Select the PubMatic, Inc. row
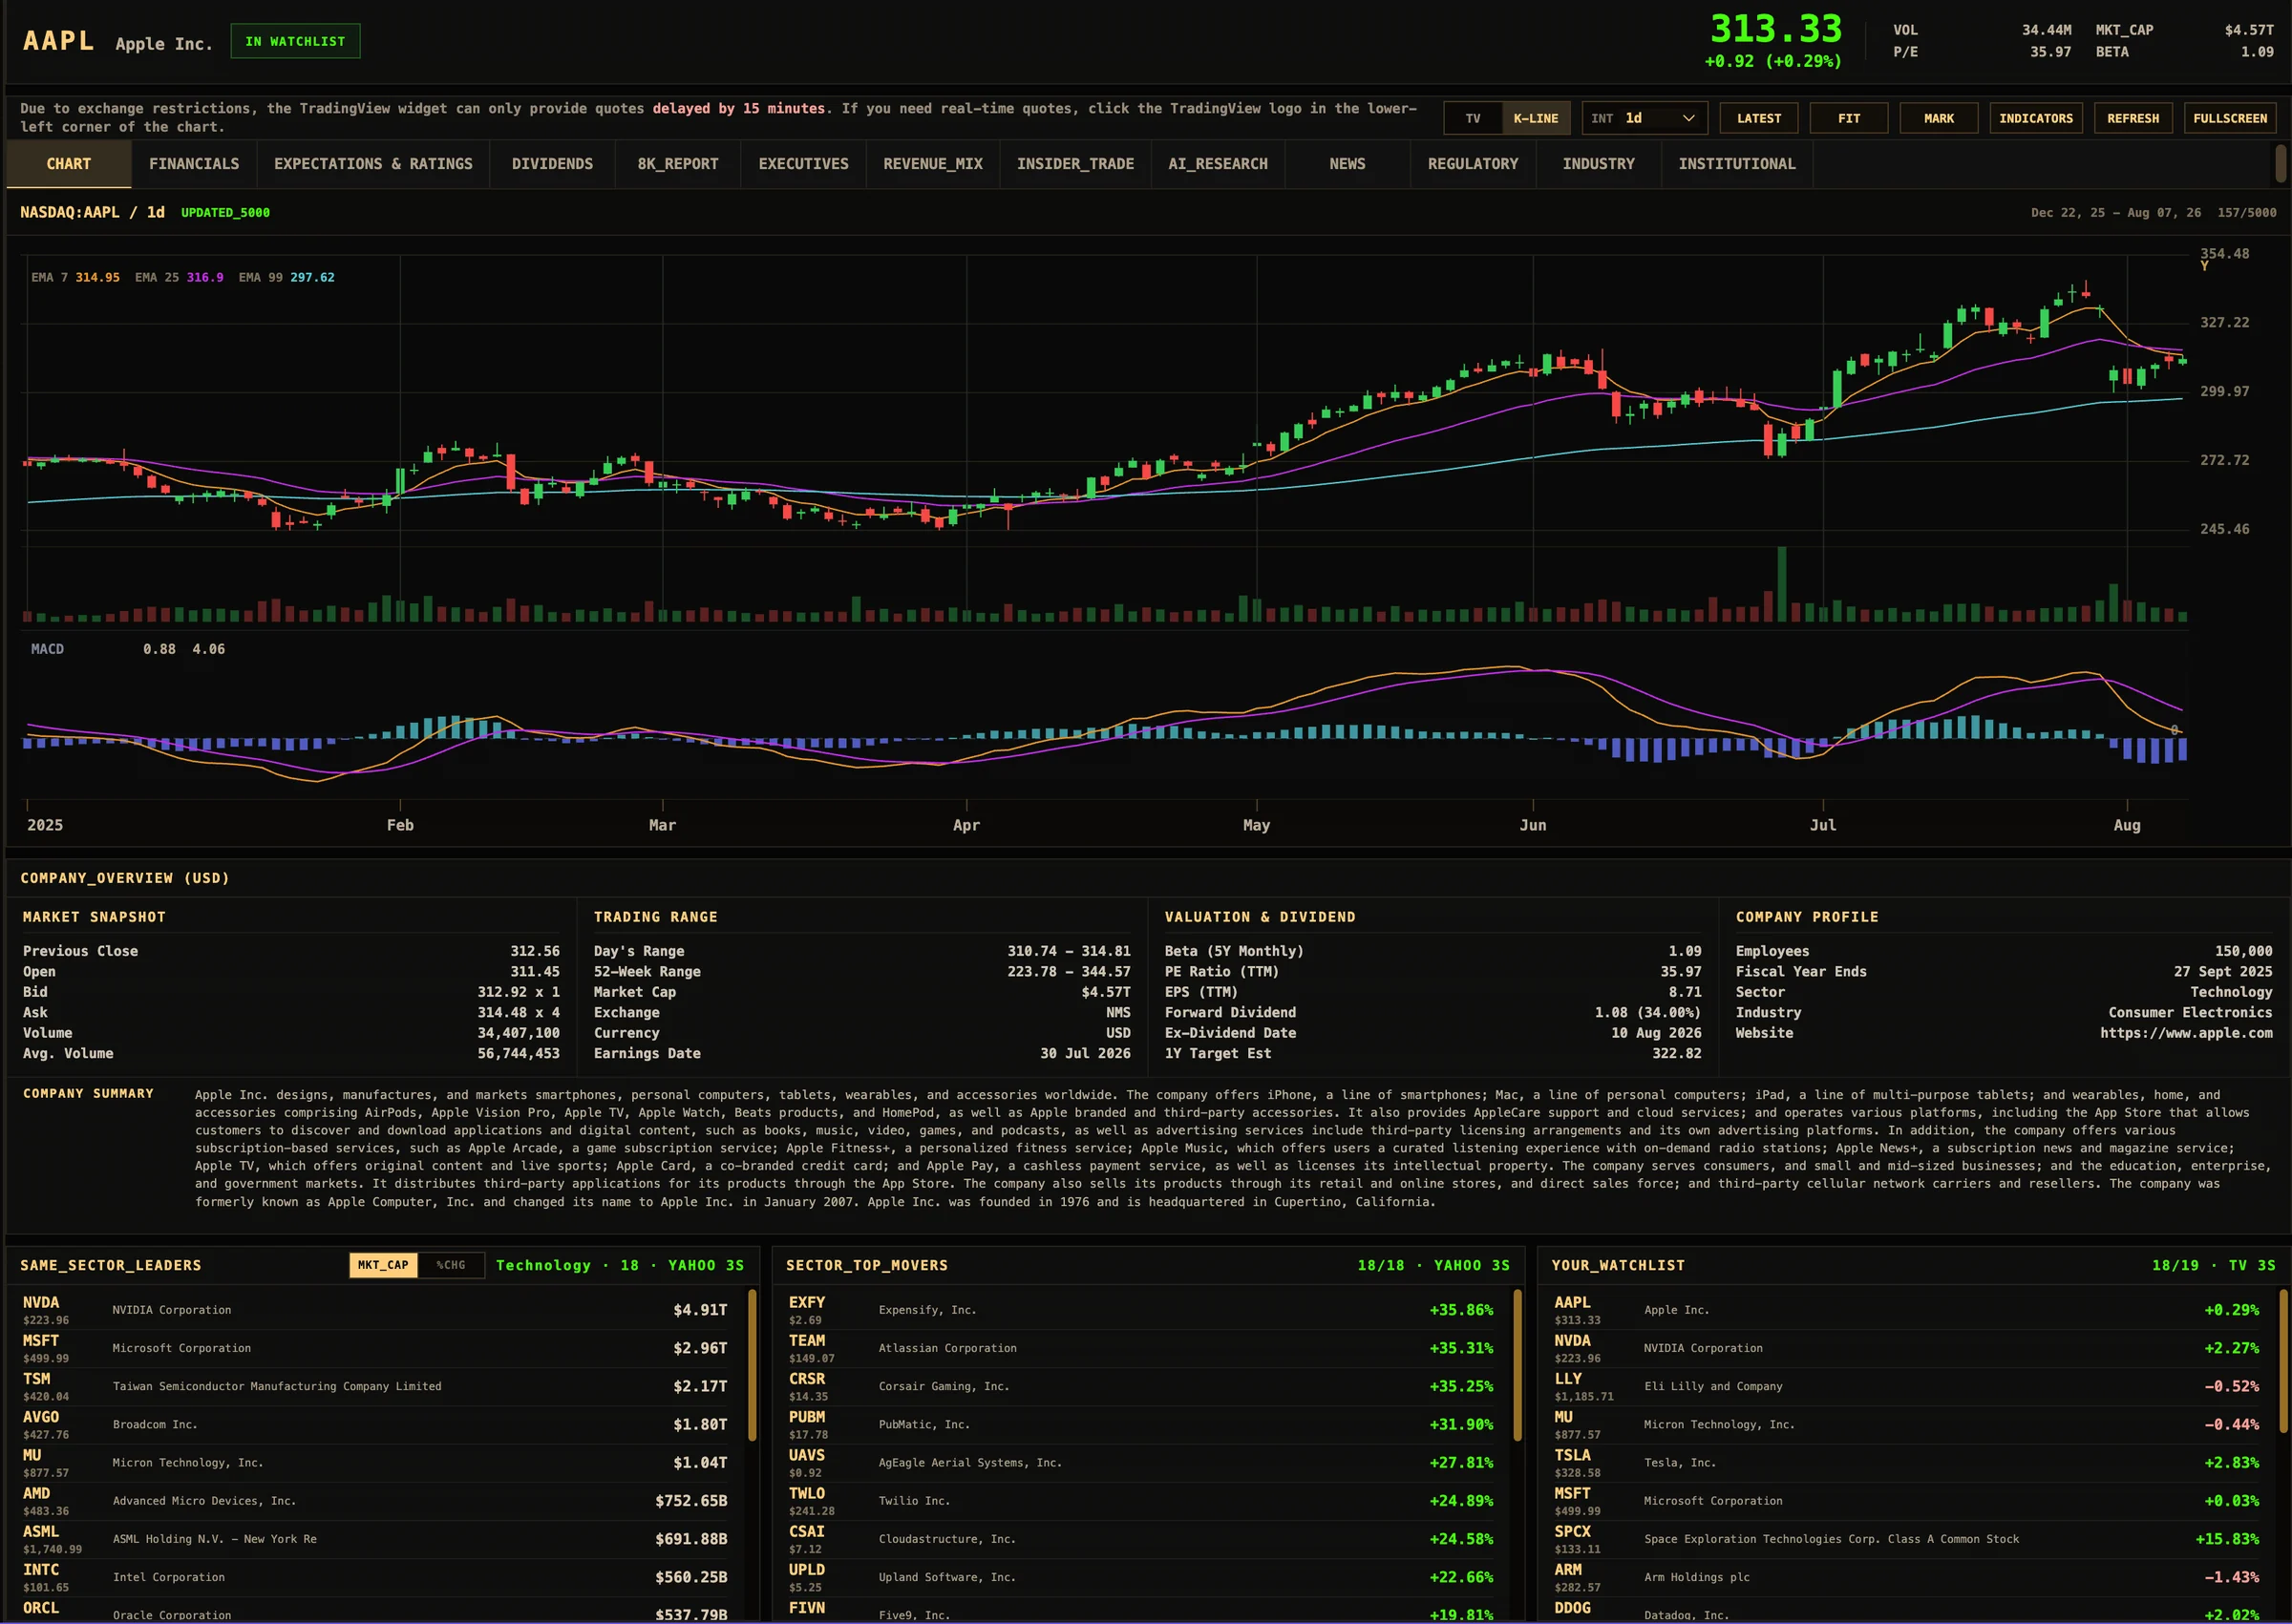The image size is (2292, 1624). [1142, 1424]
